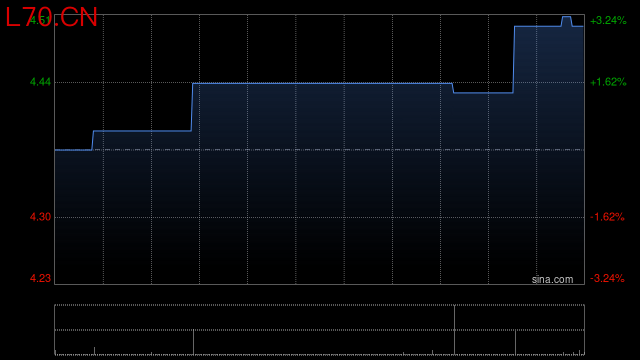Image resolution: width=640 pixels, height=360 pixels.
Task: Click the 4.23 price axis label
Action: point(40,278)
